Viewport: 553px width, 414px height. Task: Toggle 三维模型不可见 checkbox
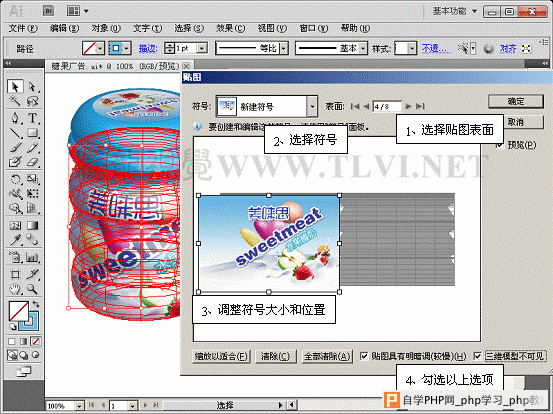478,356
